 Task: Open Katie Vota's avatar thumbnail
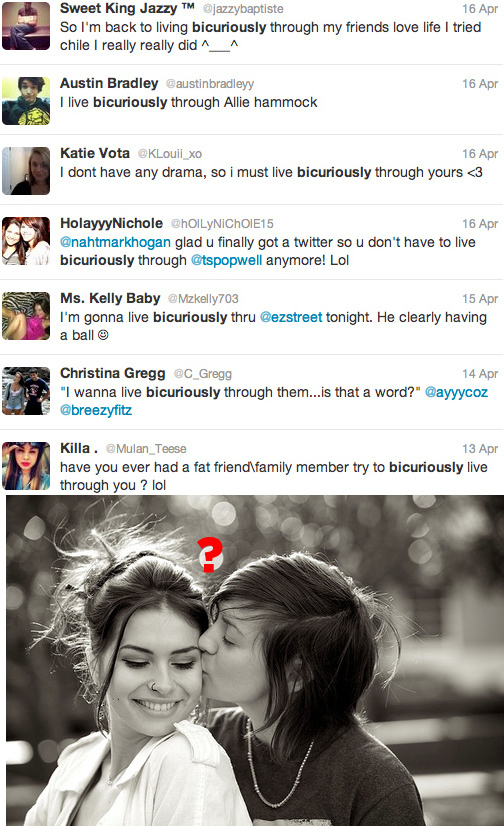point(26,171)
